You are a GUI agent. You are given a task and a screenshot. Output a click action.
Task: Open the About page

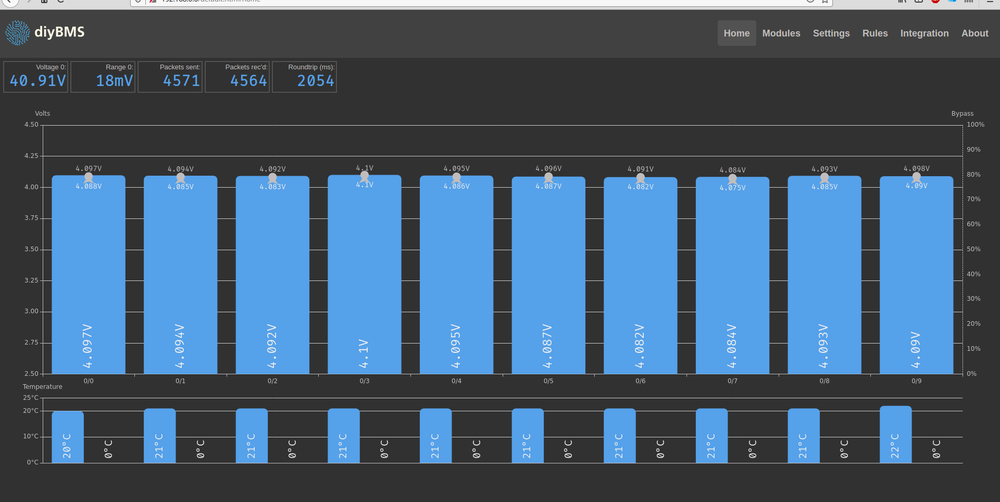coord(974,33)
